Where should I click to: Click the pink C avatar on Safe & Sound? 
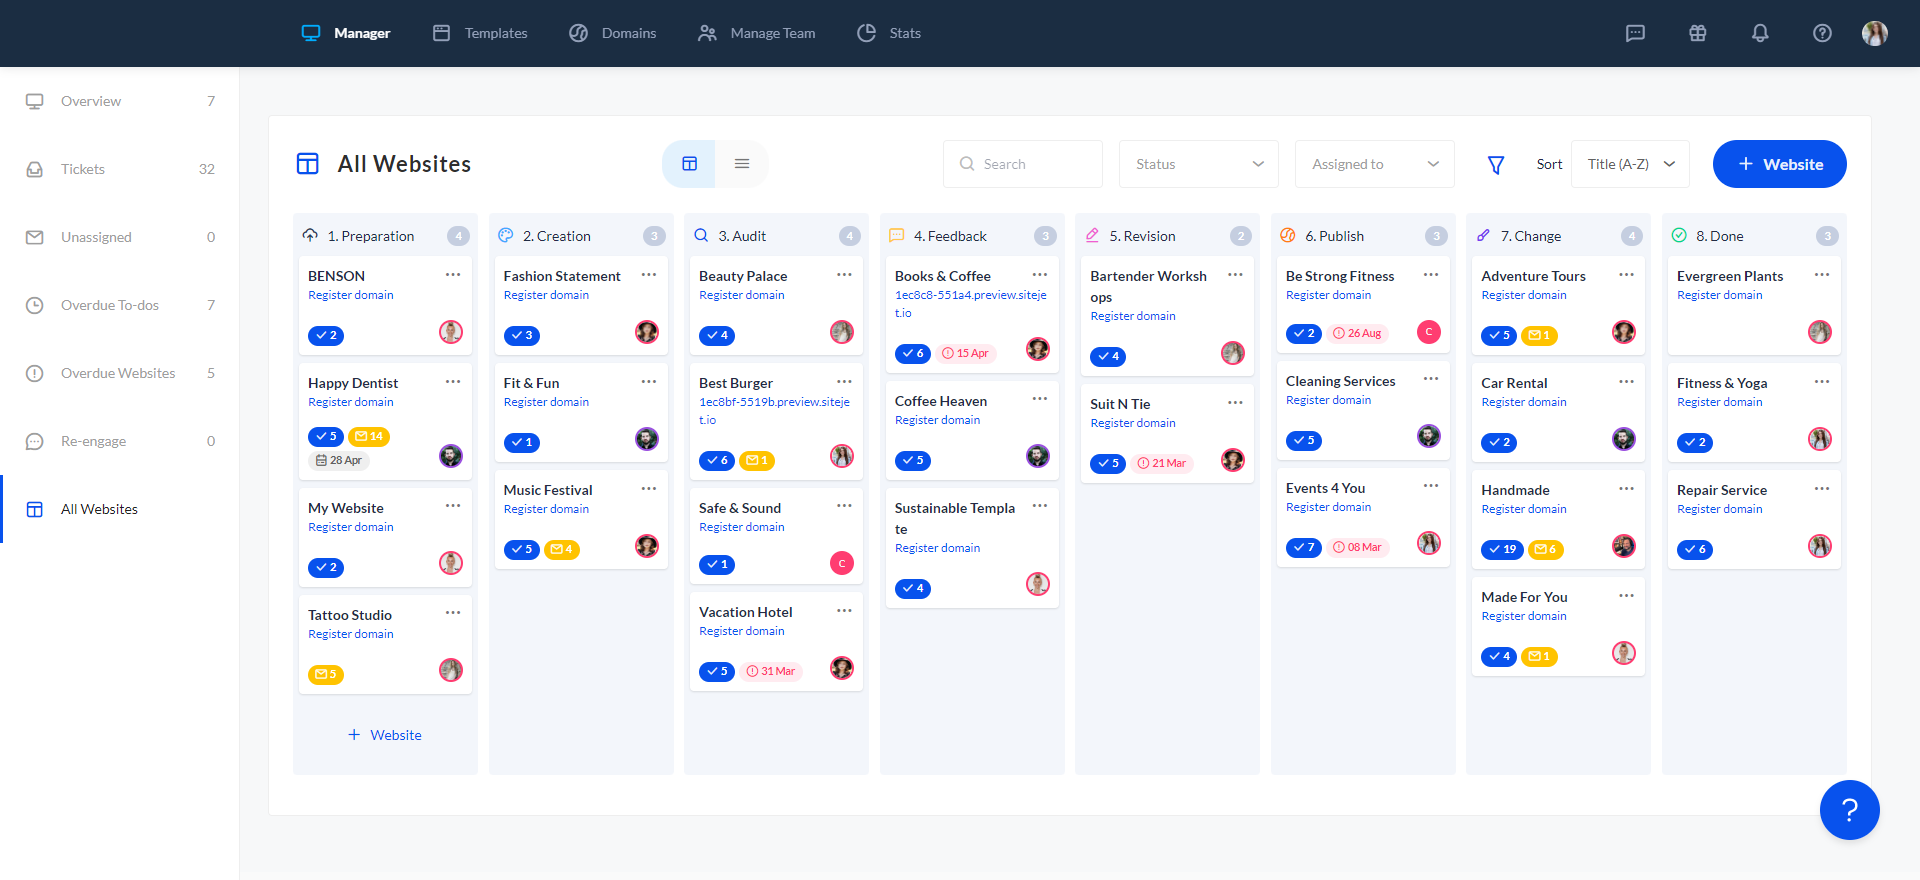842,563
